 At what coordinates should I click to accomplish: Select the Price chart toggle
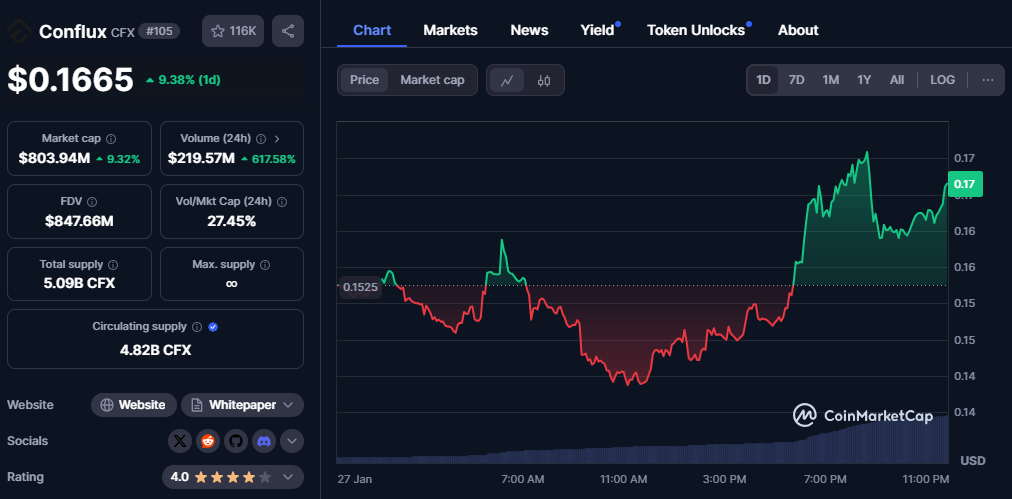pyautogui.click(x=365, y=80)
